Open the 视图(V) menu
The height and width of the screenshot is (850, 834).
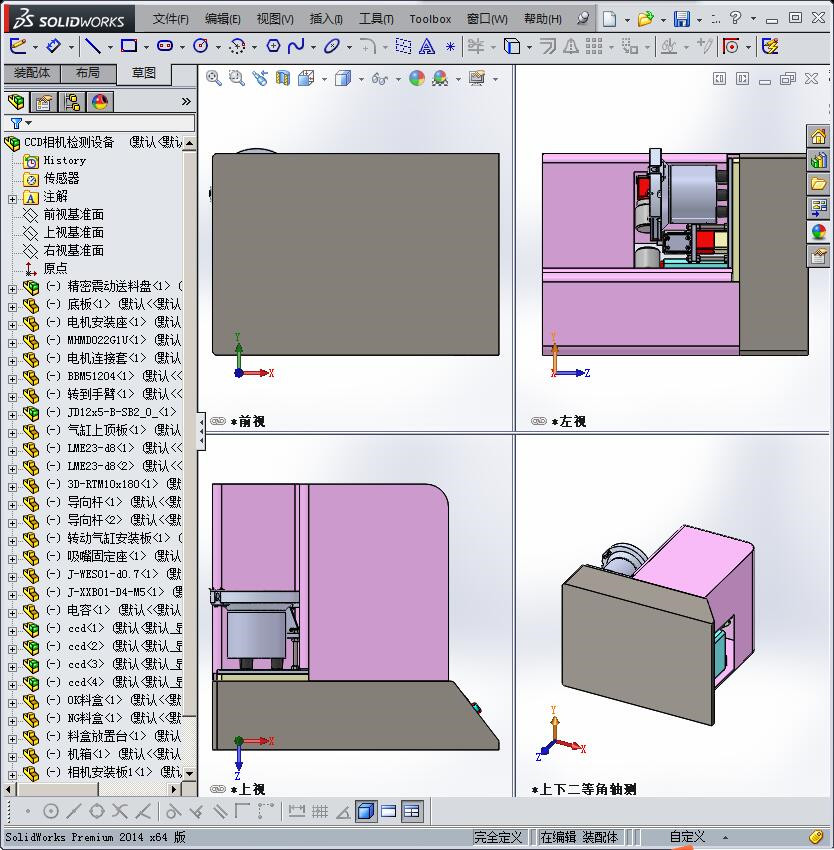[x=275, y=19]
